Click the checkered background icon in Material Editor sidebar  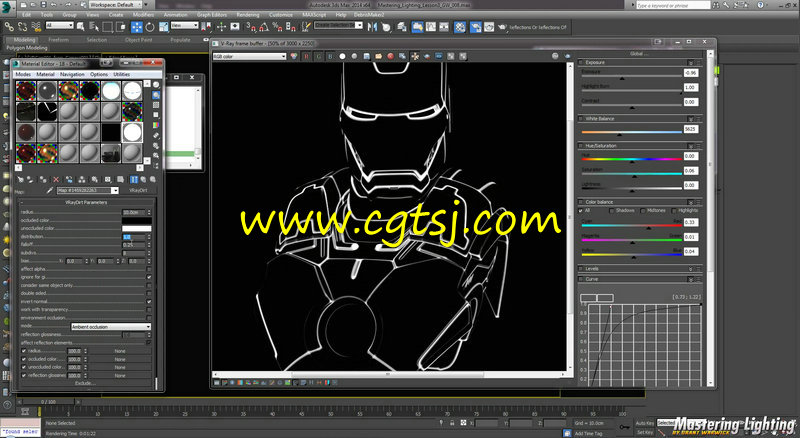coord(156,105)
